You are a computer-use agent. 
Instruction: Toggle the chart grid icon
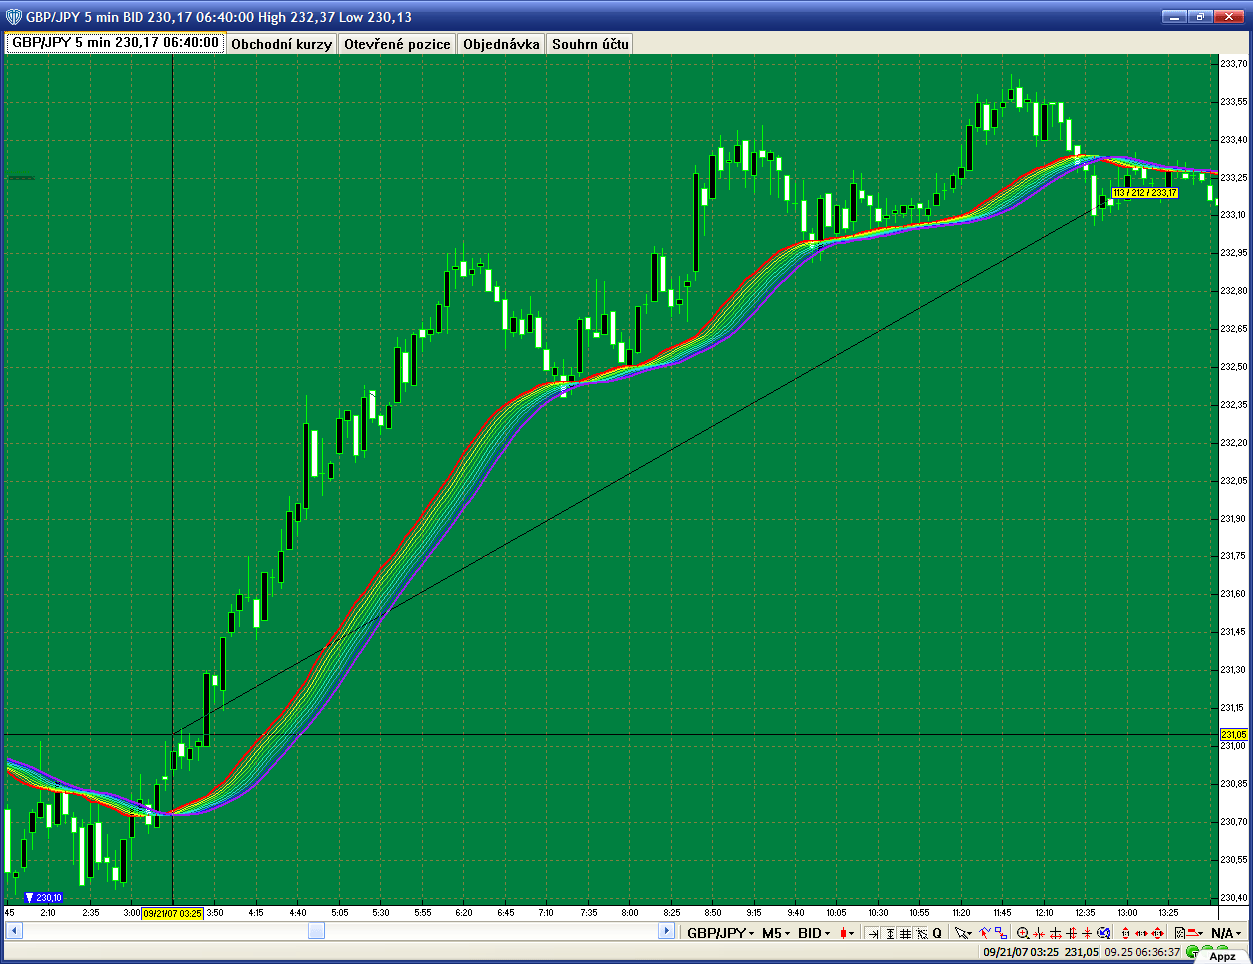[905, 933]
